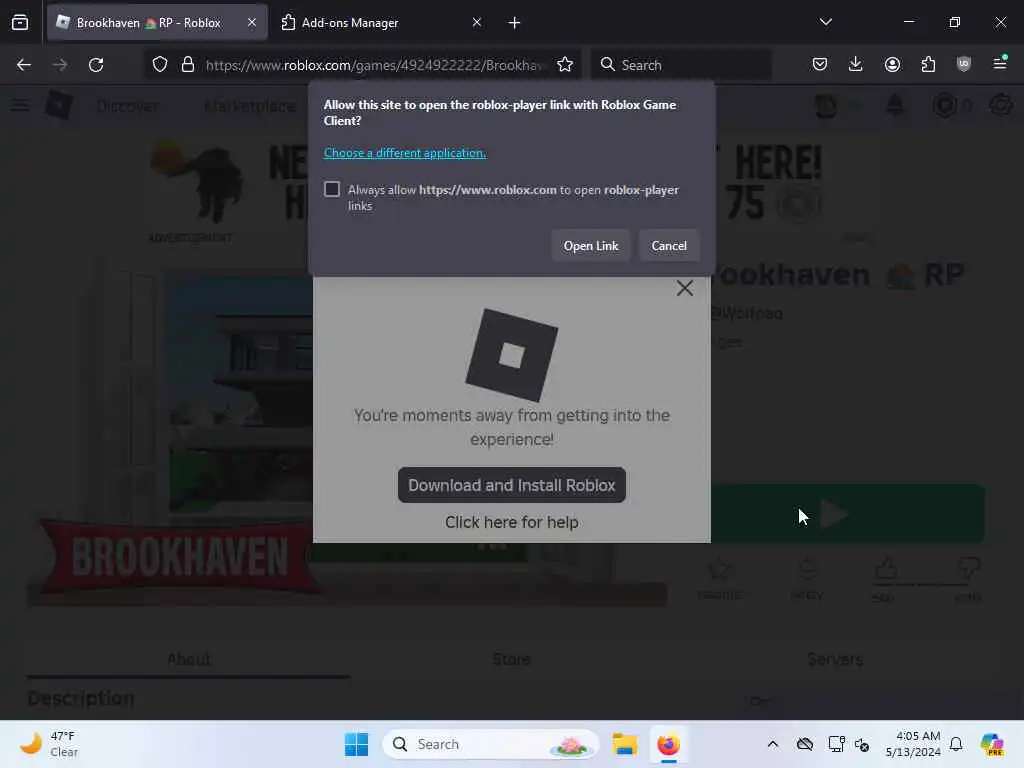This screenshot has height=768, width=1024.
Task: Click here for help link
Action: [511, 522]
